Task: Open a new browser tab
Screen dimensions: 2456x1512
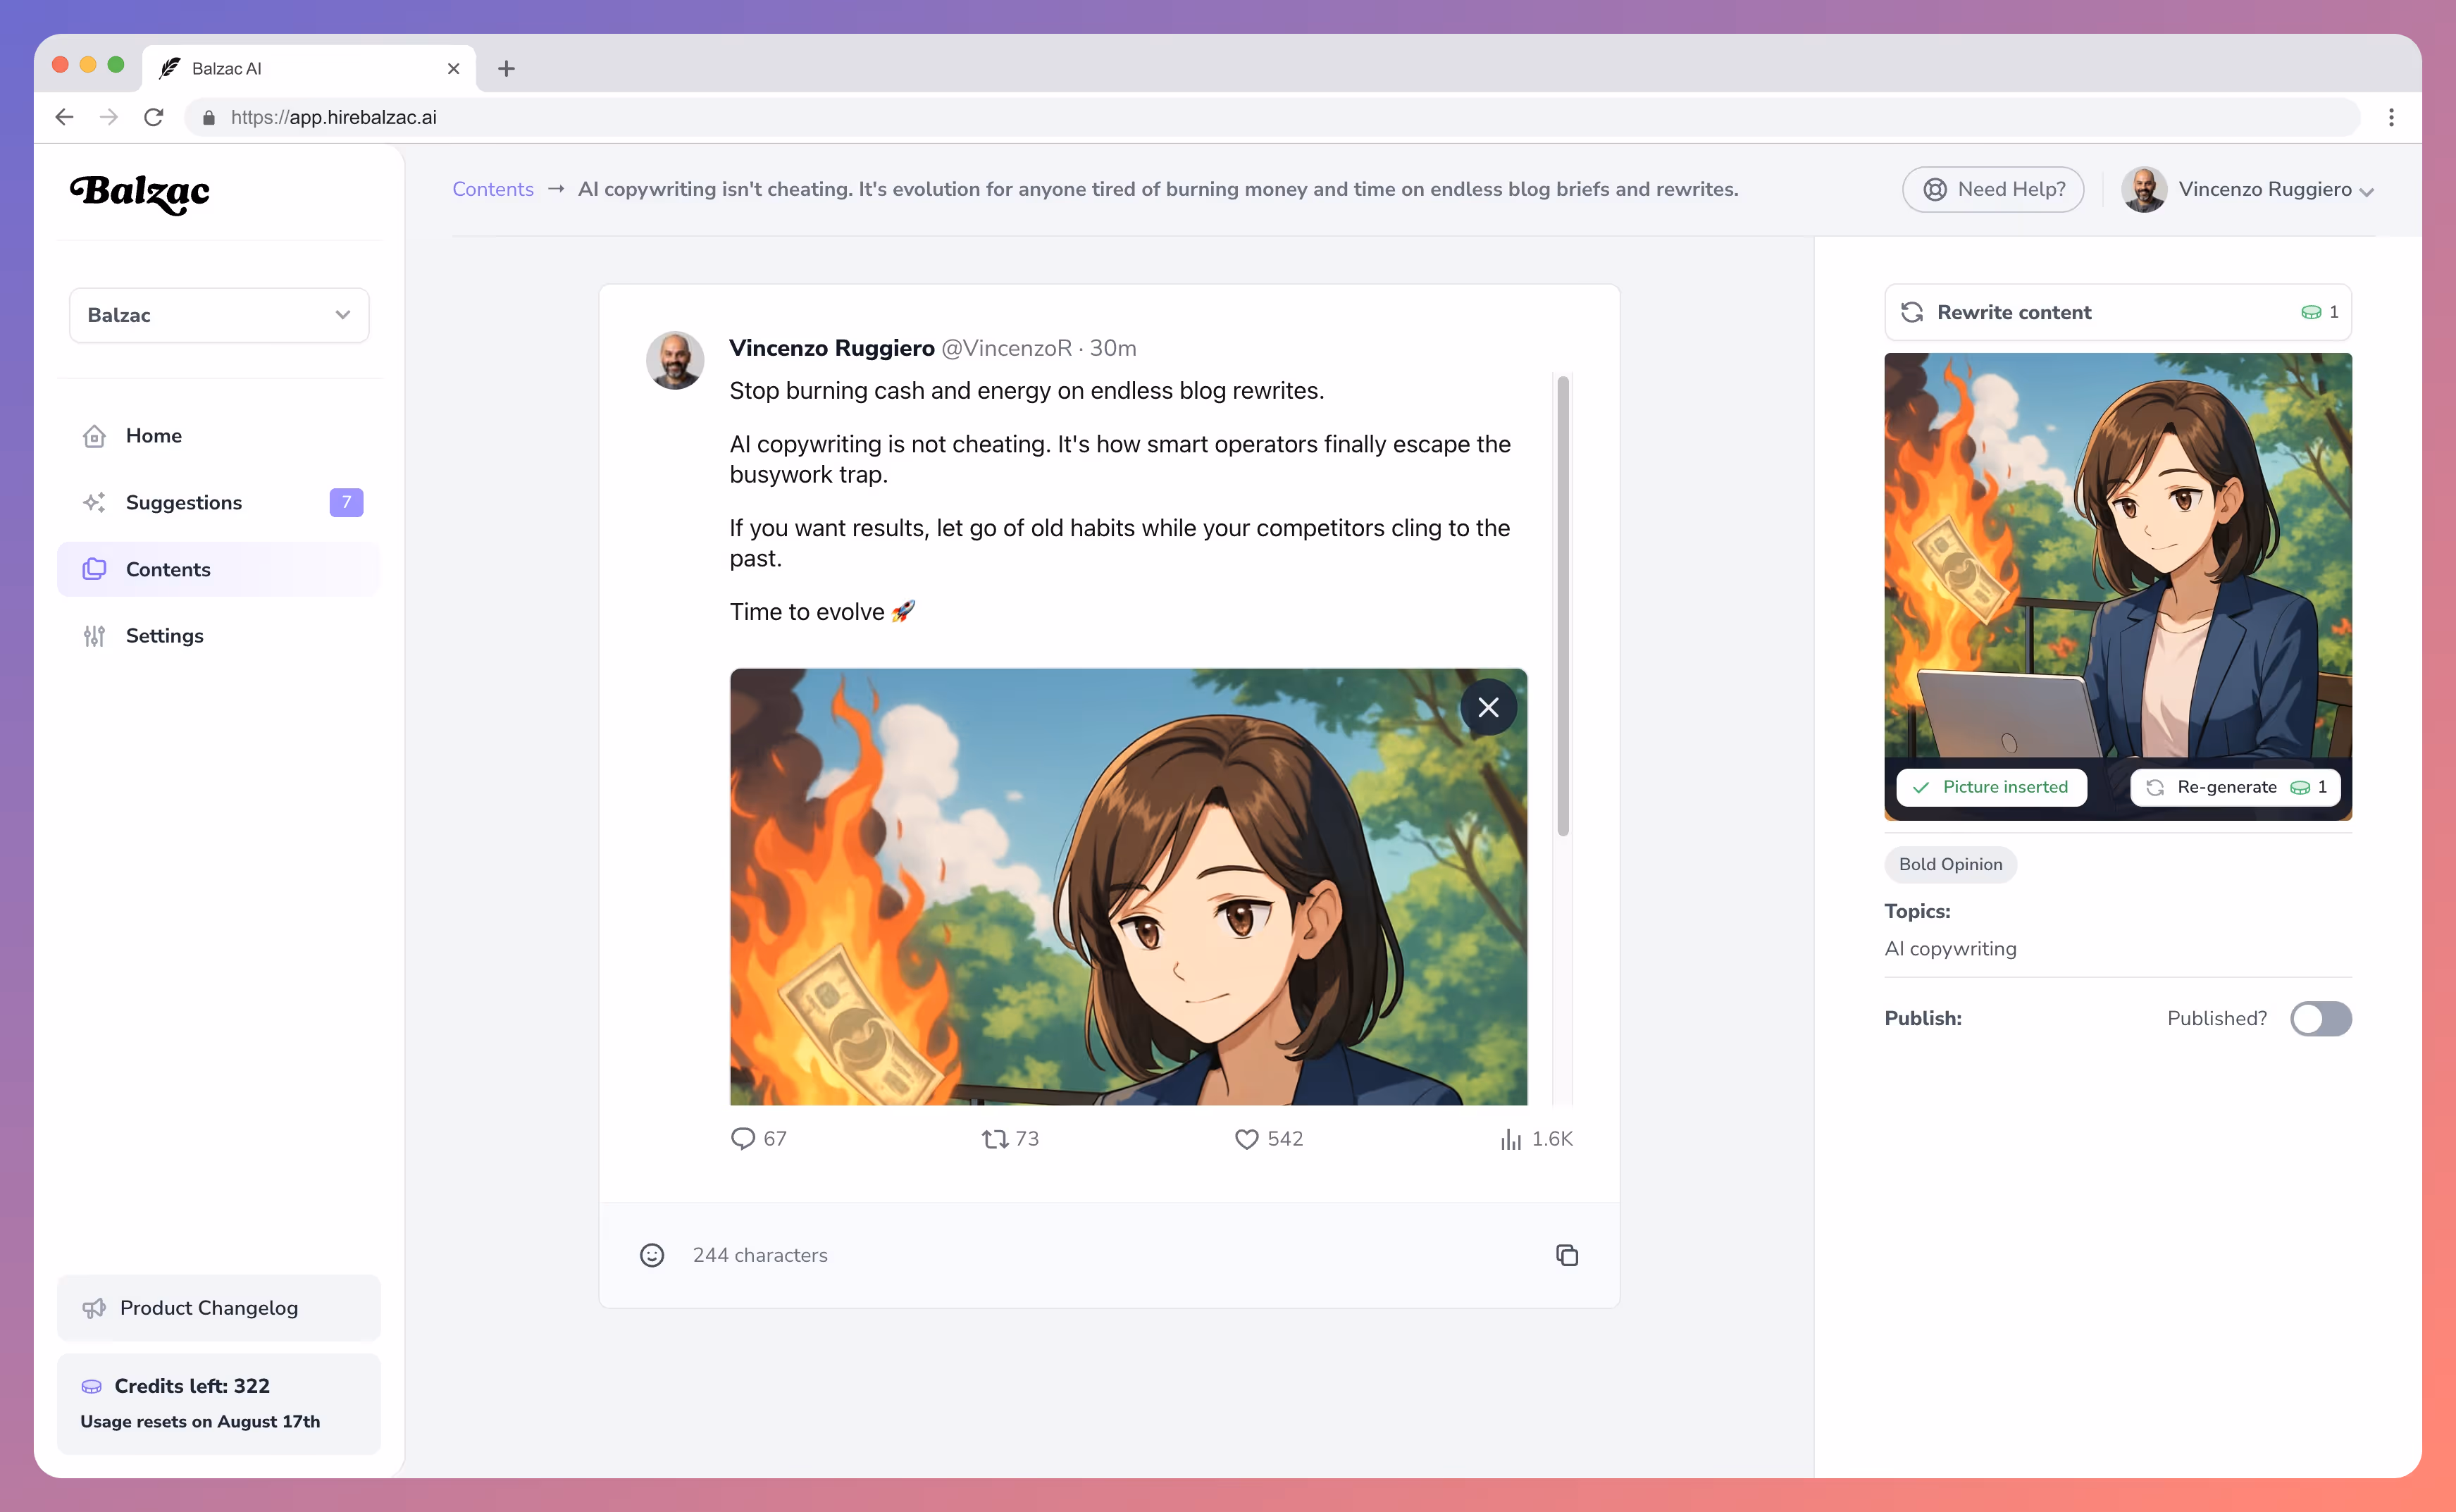Action: tap(506, 68)
